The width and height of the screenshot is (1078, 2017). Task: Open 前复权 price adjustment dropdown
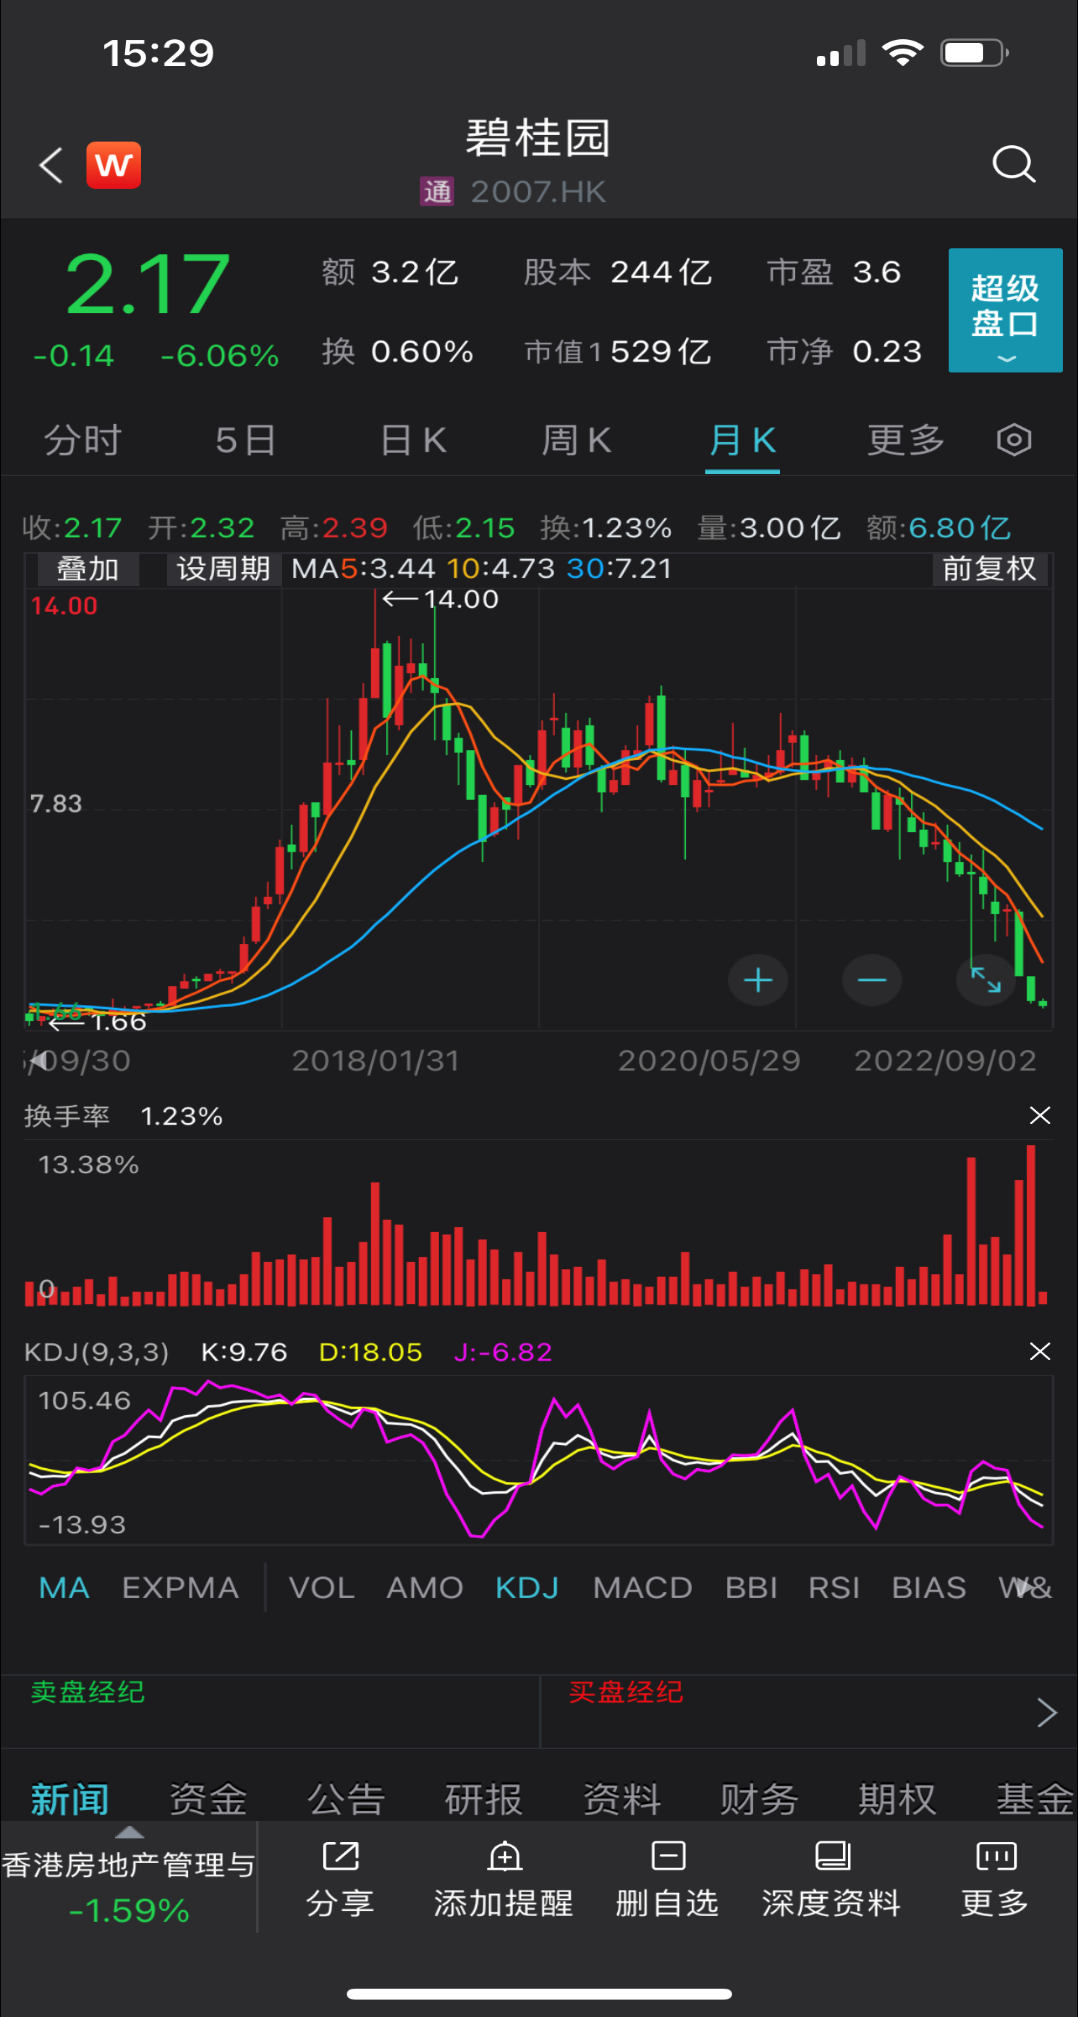click(989, 569)
